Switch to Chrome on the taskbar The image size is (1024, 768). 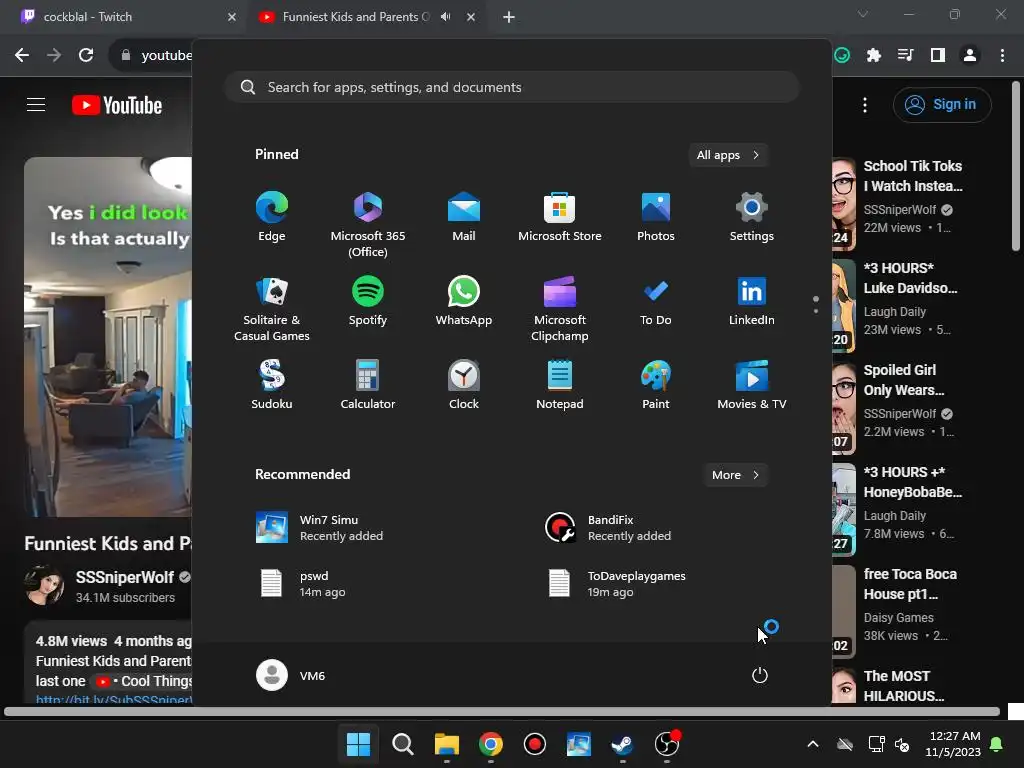[x=490, y=744]
